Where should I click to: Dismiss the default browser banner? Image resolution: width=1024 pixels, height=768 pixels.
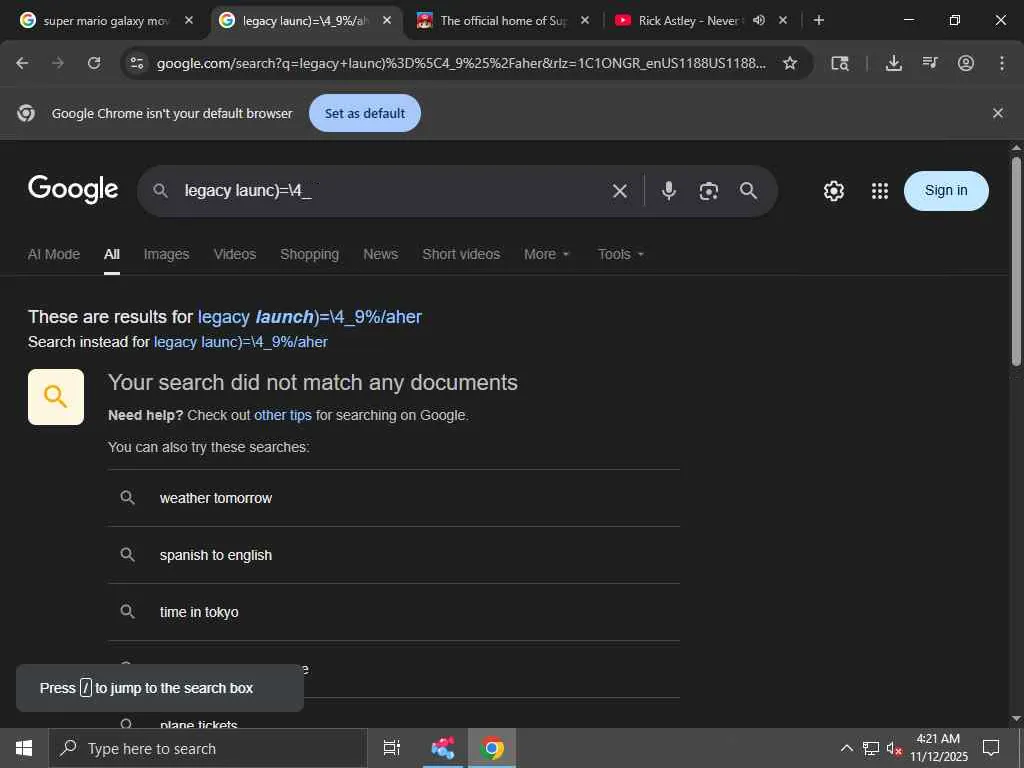pos(997,113)
